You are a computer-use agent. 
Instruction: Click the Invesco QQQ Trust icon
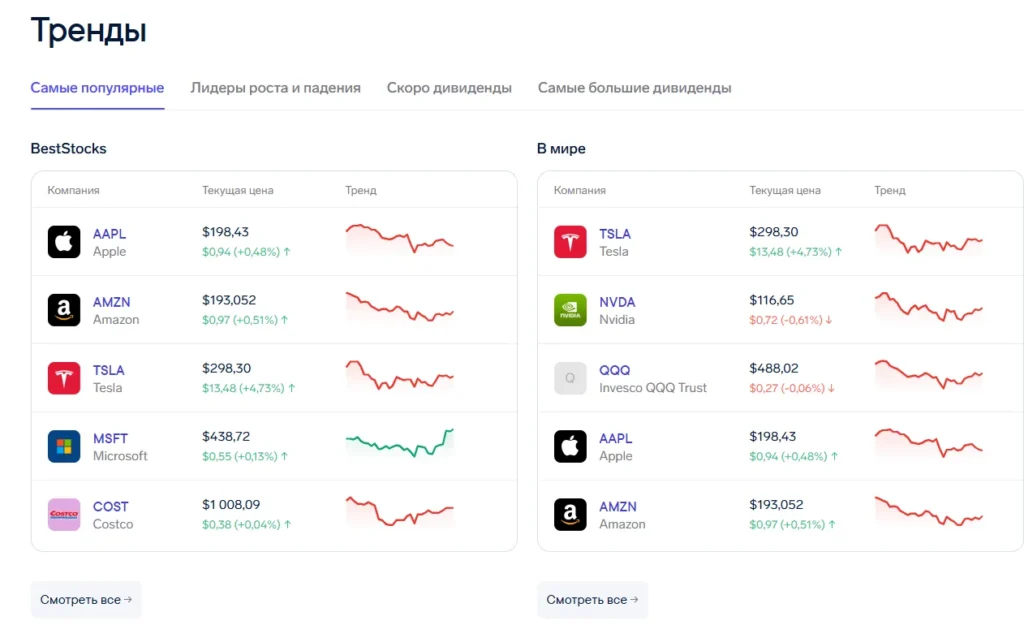click(x=570, y=377)
